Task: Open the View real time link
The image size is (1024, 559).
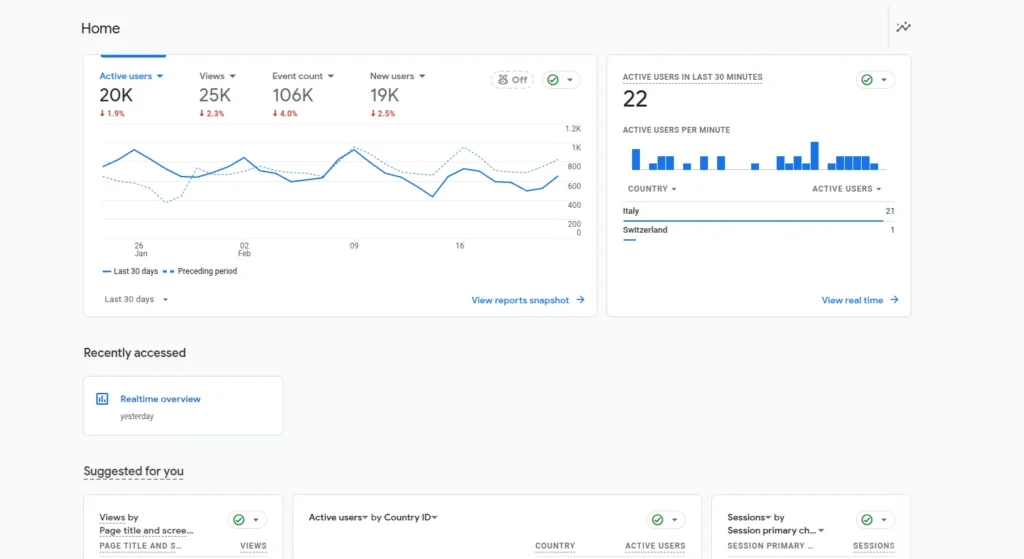Action: pyautogui.click(x=852, y=300)
